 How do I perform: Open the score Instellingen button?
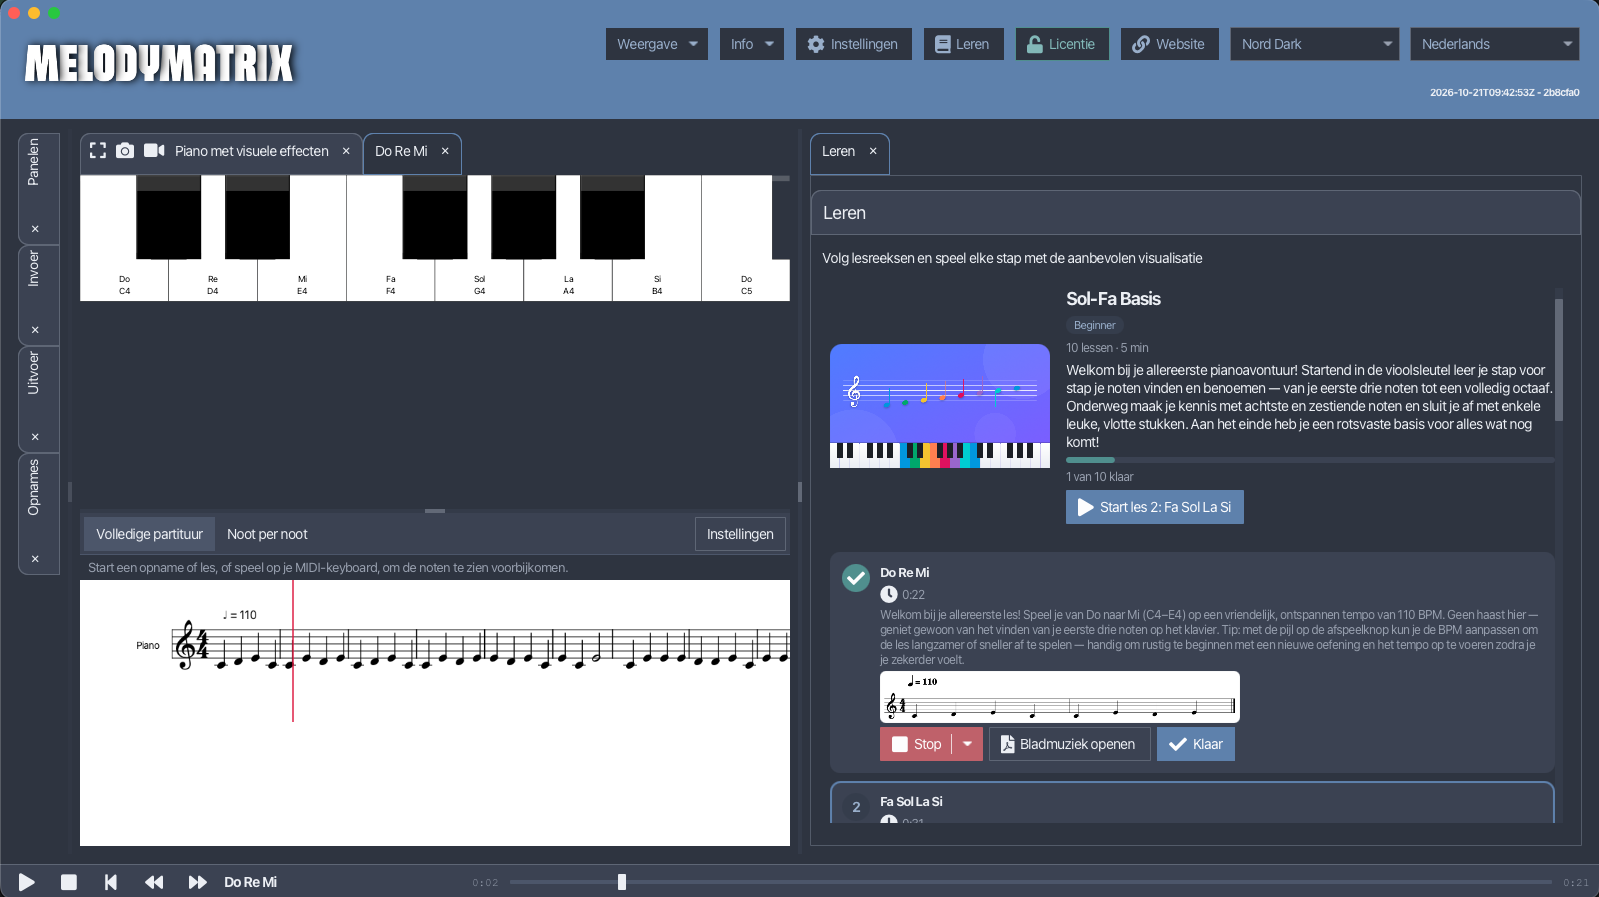pos(740,534)
